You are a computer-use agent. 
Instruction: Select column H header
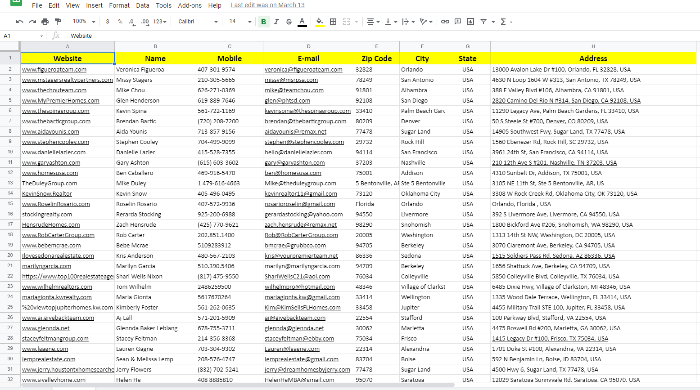tap(593, 46)
